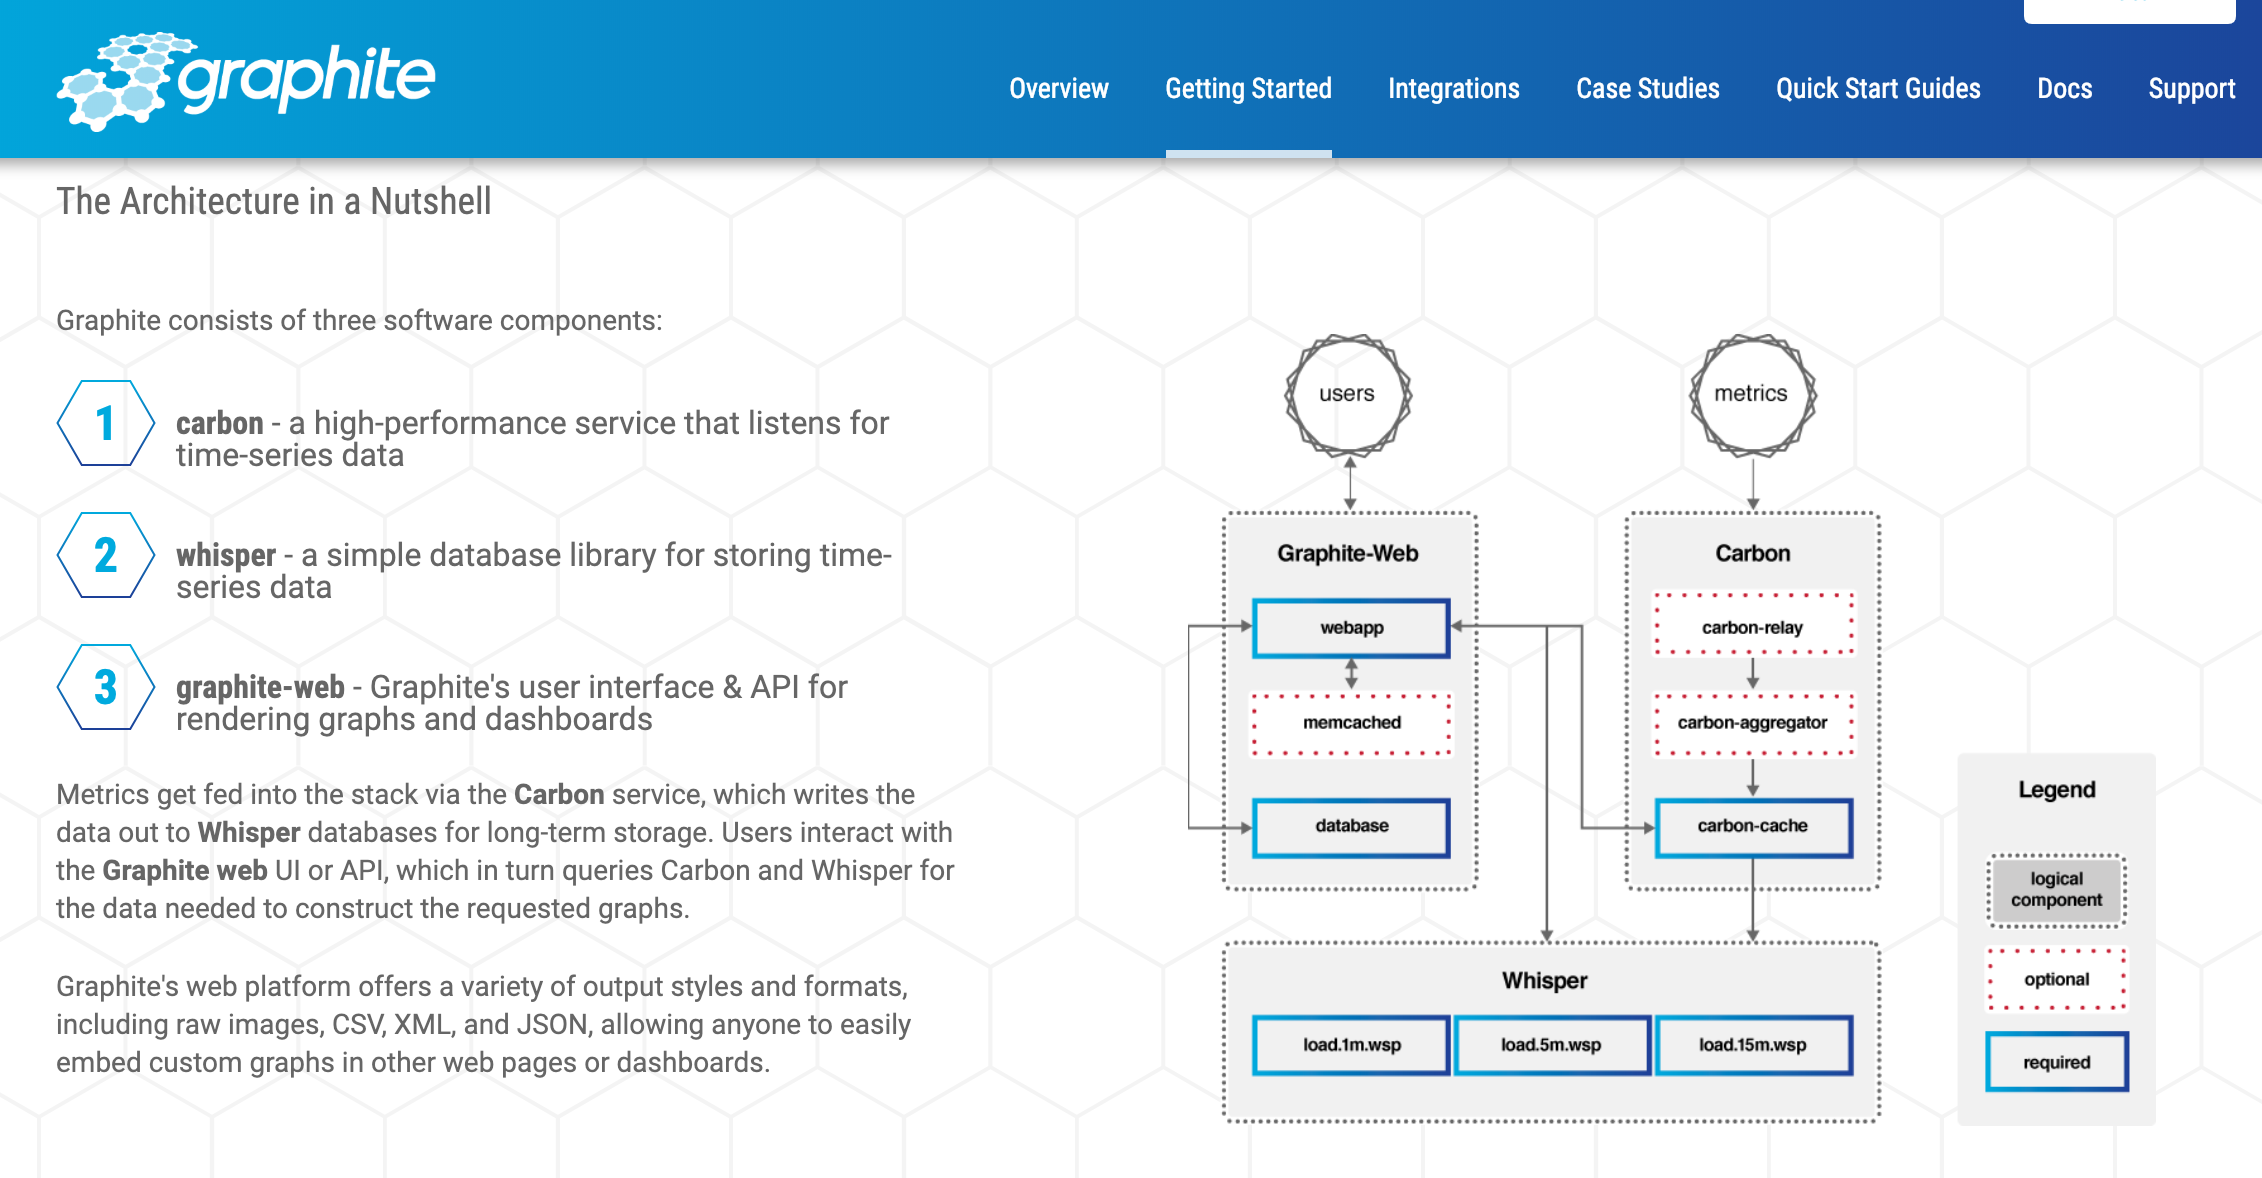Select the memcached optional box

coord(1351,723)
